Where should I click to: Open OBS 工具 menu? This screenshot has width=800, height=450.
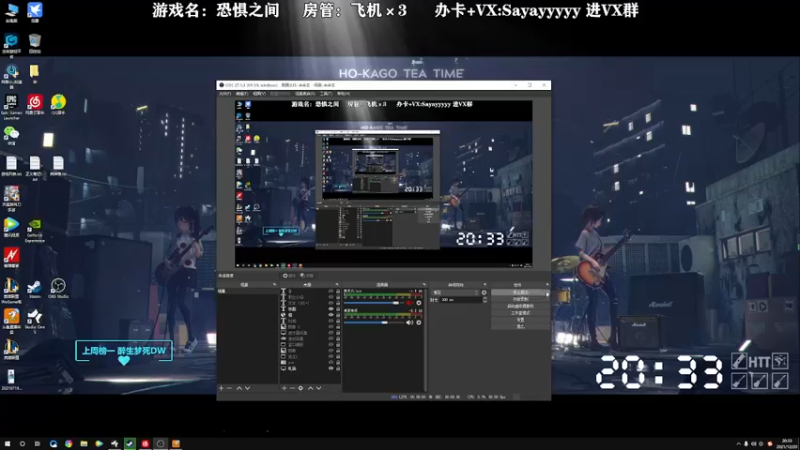[x=326, y=93]
